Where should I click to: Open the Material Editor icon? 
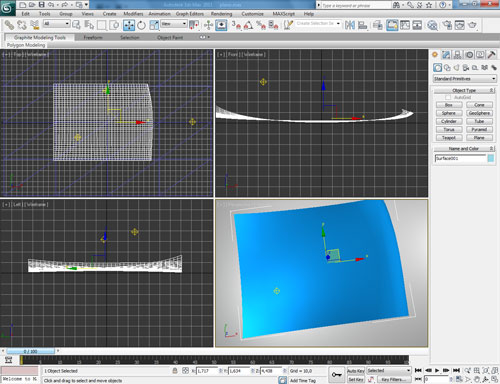click(x=432, y=25)
